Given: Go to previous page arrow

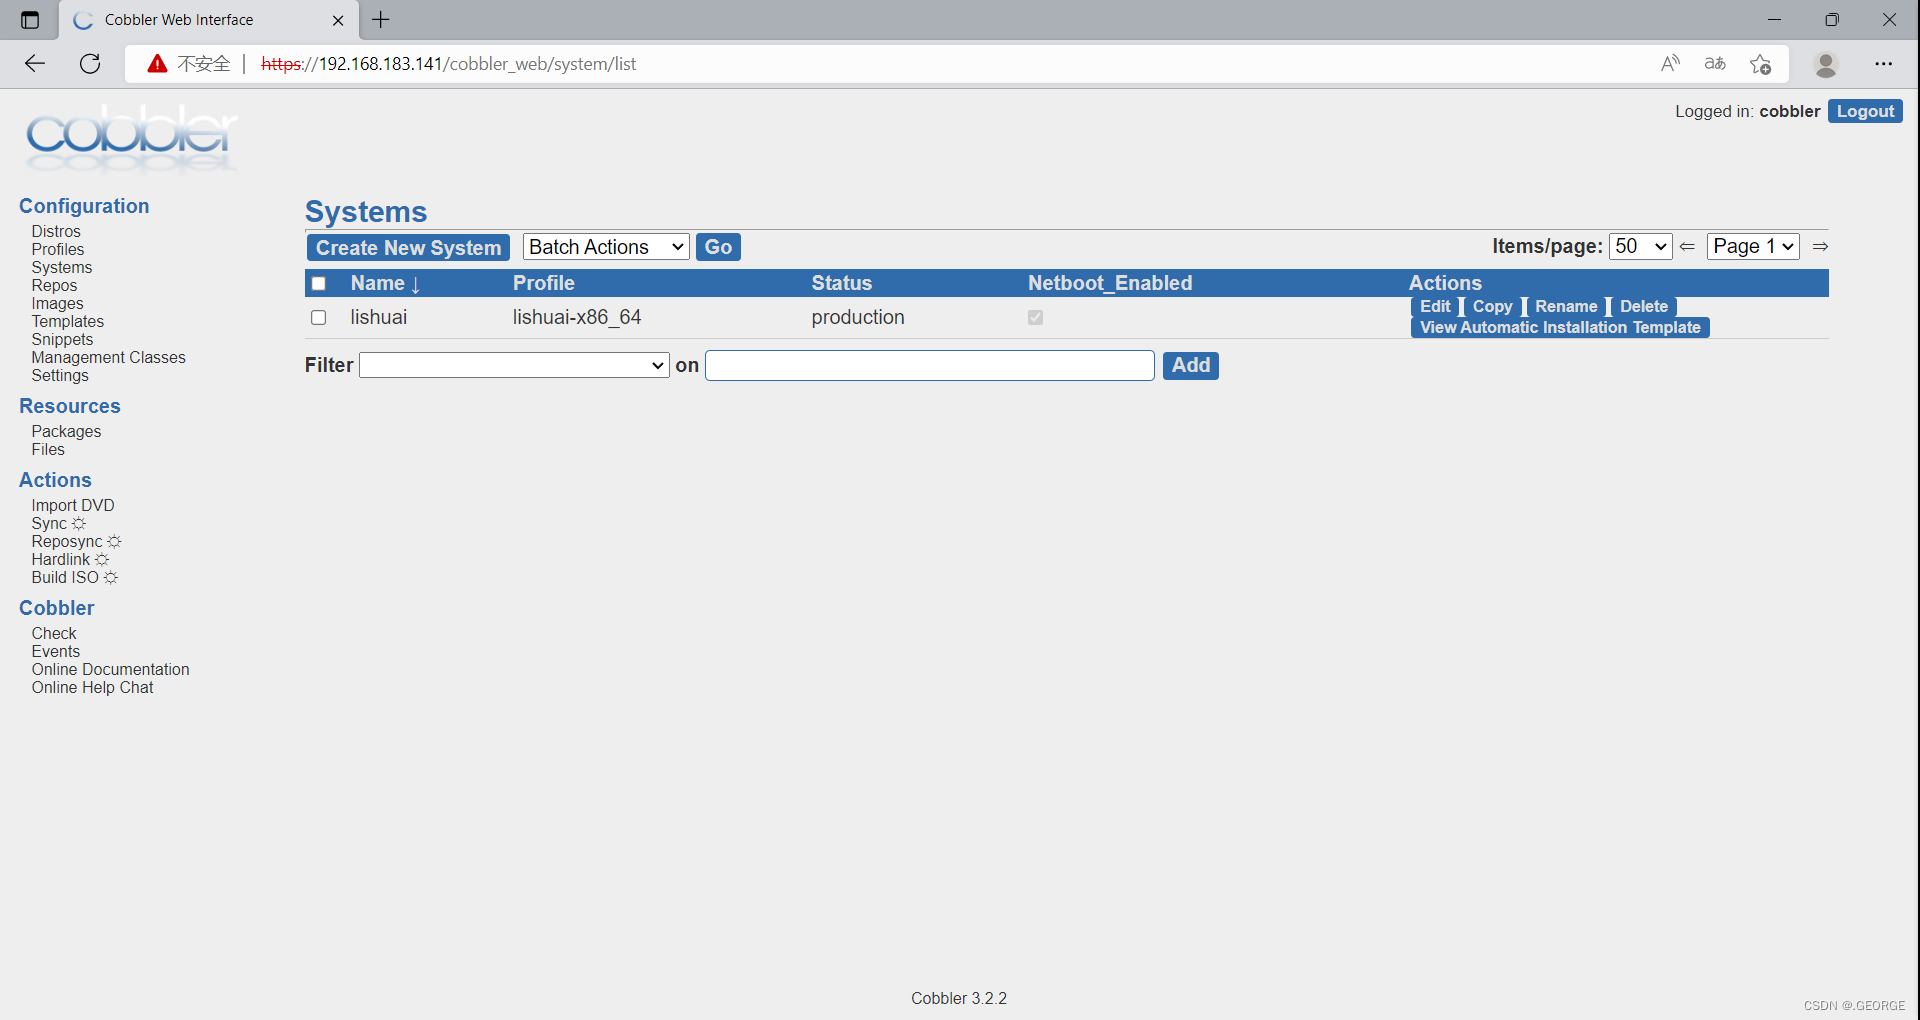Looking at the screenshot, I should [x=1688, y=247].
